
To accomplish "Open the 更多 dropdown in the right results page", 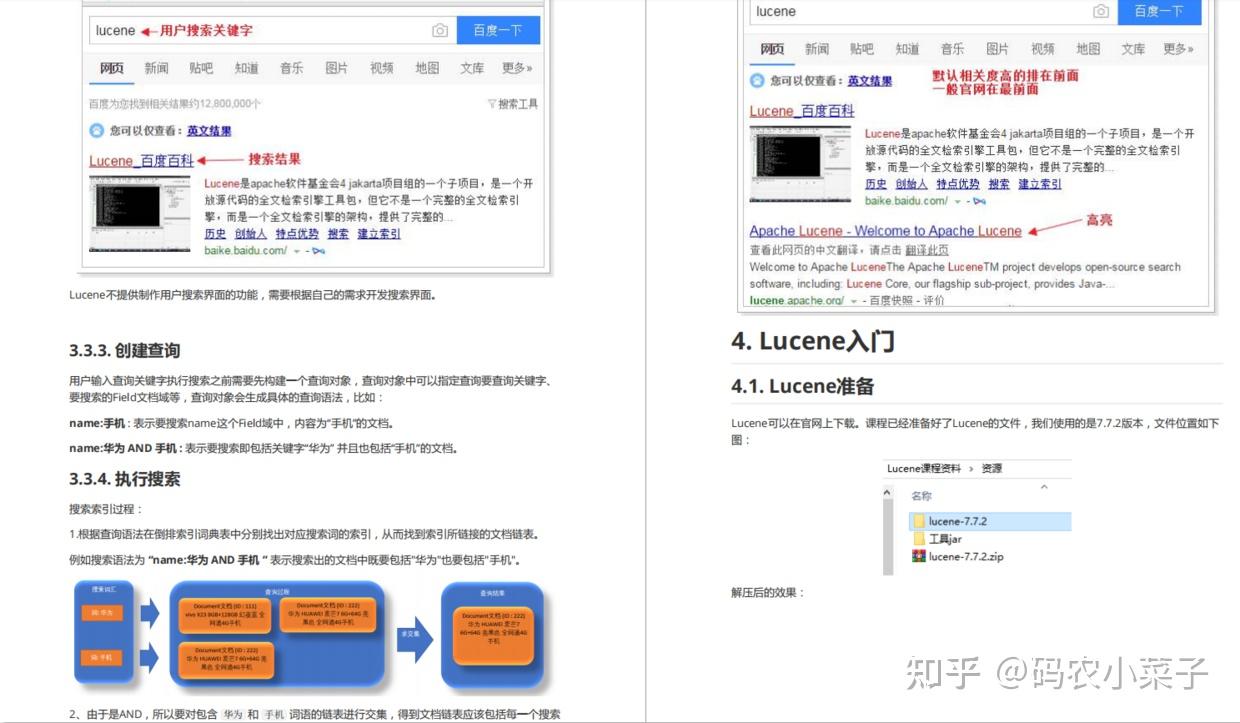I will pyautogui.click(x=1176, y=49).
